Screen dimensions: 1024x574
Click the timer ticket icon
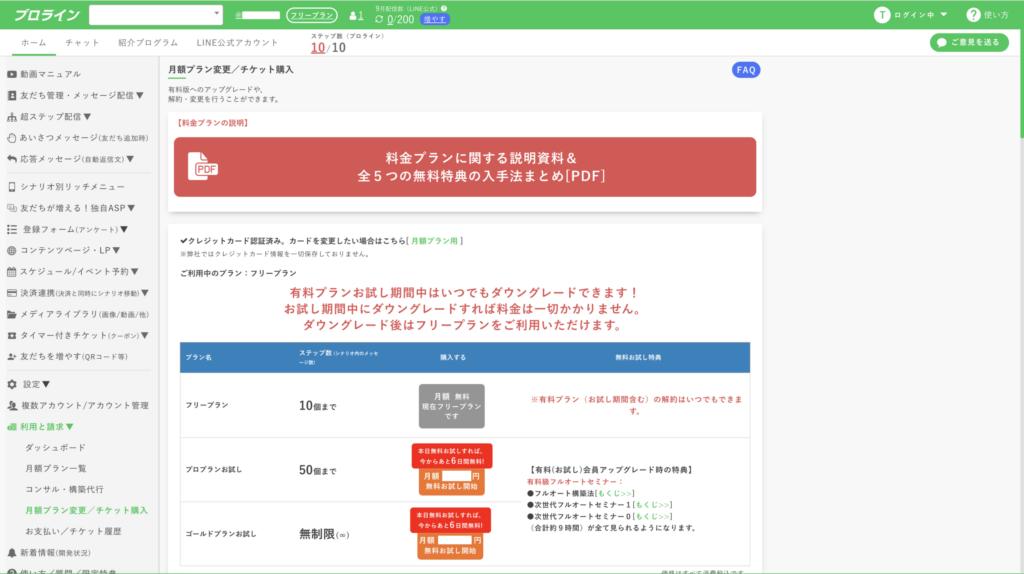point(12,336)
